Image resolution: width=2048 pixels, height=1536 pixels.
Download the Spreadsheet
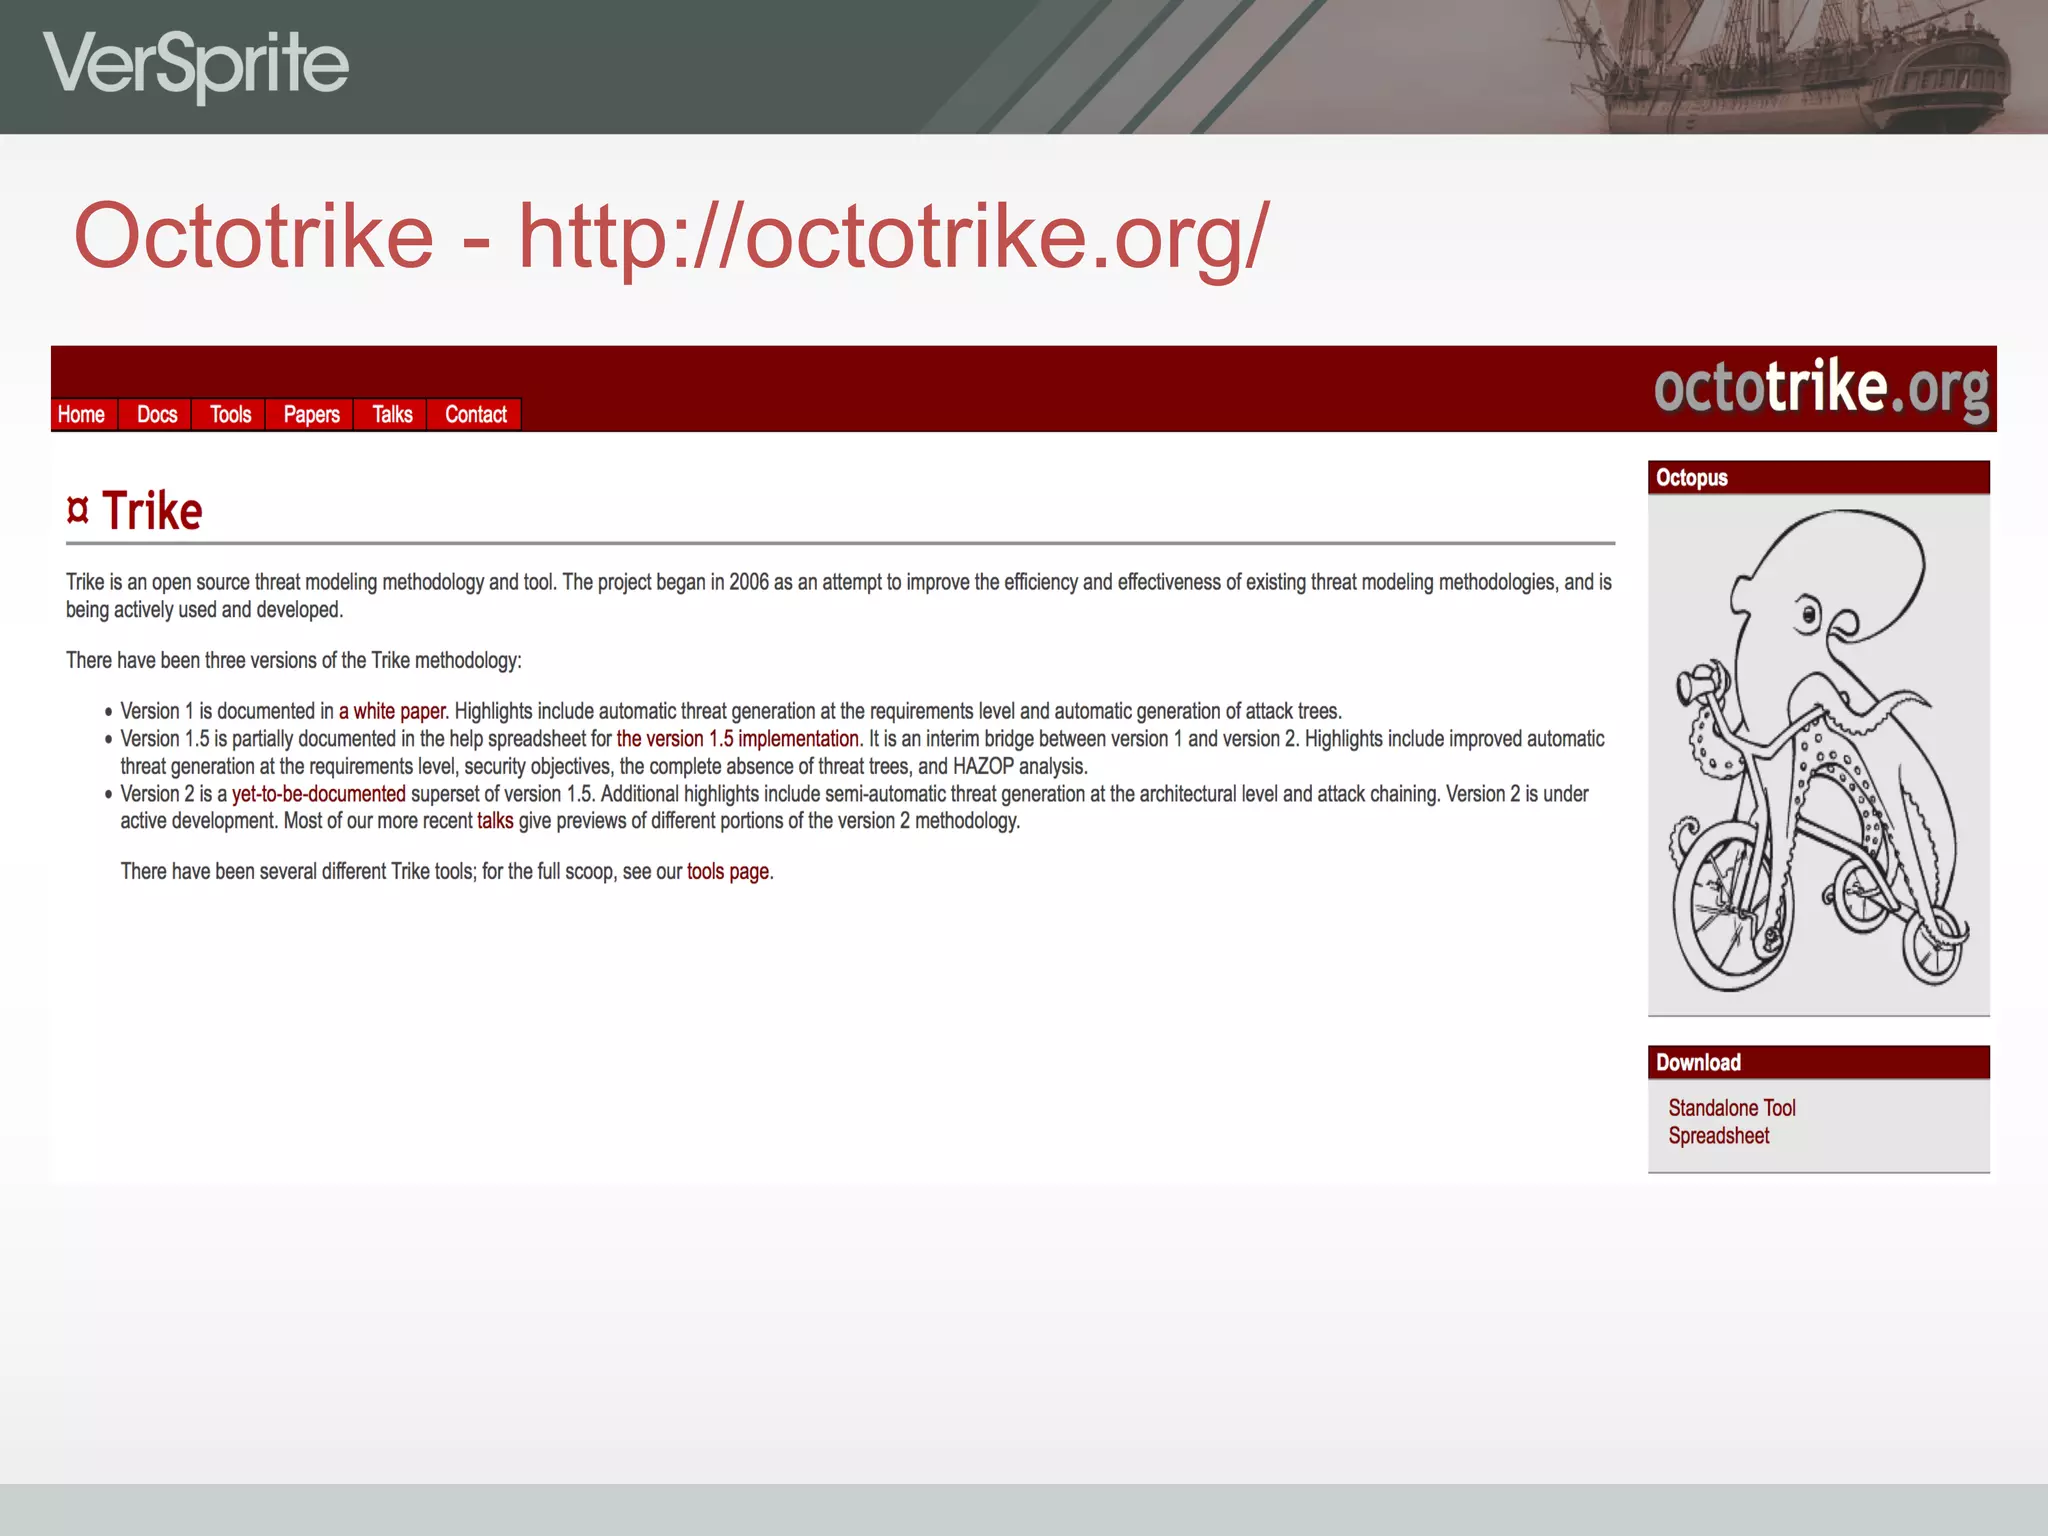tap(1719, 1136)
